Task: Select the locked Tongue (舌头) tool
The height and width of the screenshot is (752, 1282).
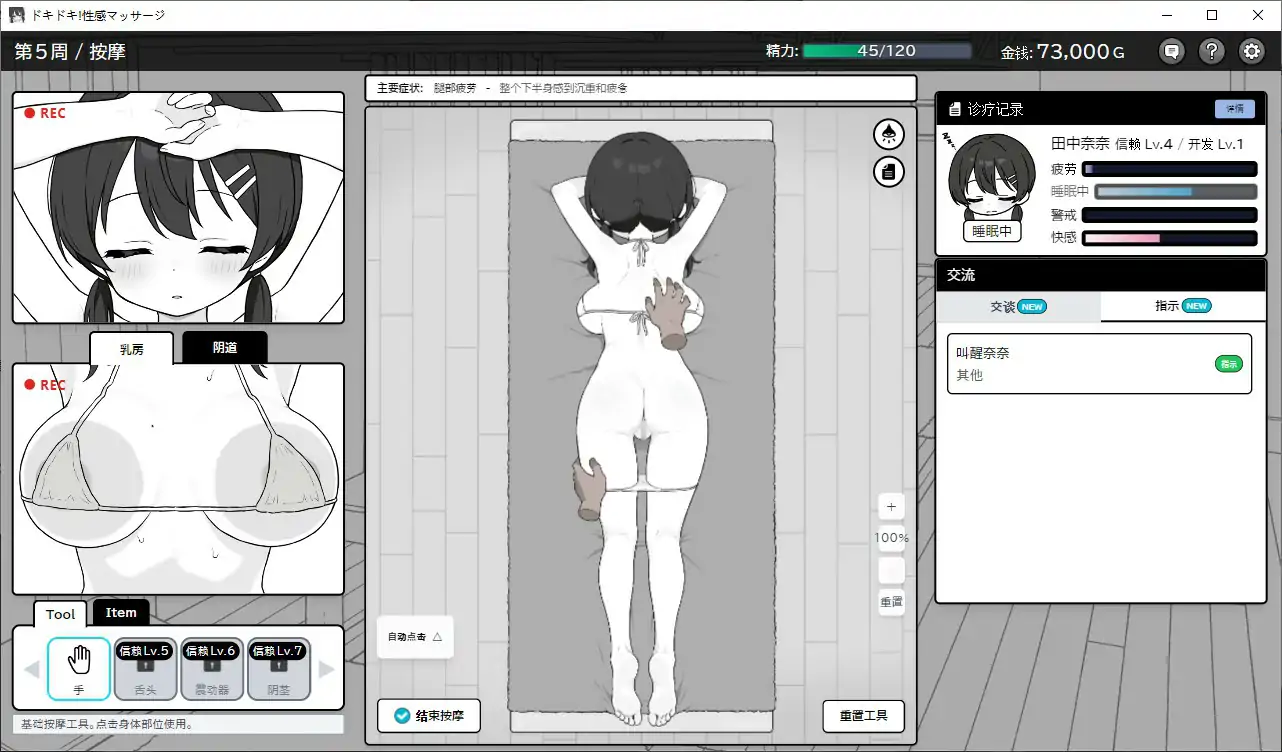Action: [144, 669]
